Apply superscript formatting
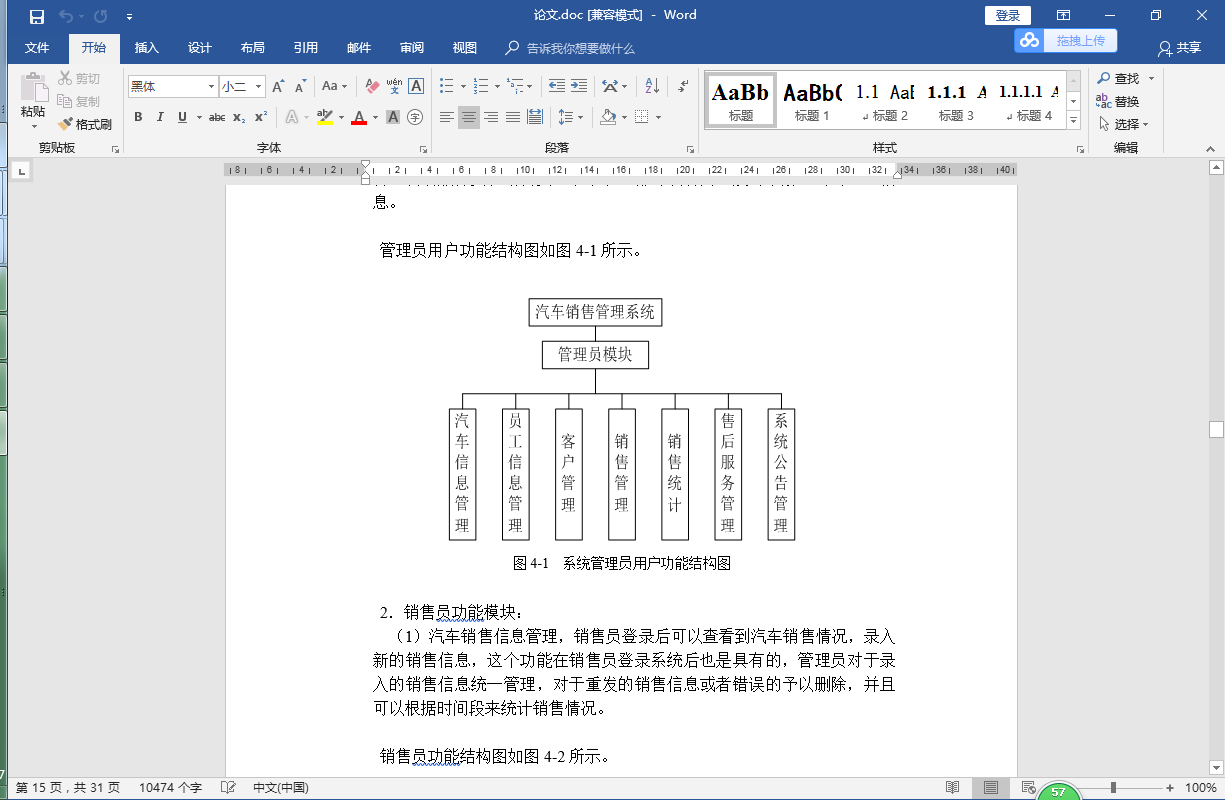 click(261, 117)
